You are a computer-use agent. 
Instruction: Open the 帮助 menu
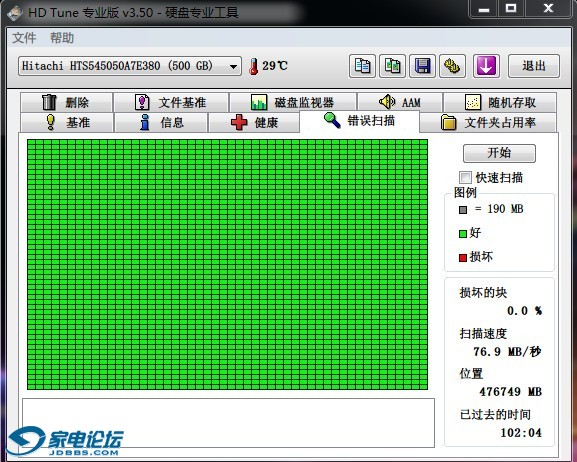[62, 38]
